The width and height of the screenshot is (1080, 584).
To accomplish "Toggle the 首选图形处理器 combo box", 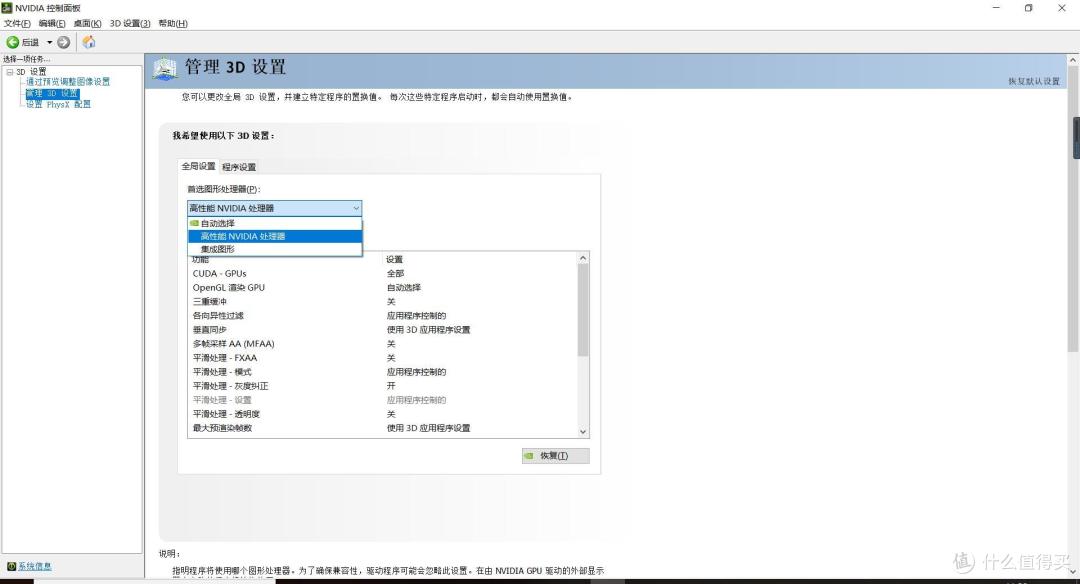I will pos(274,208).
